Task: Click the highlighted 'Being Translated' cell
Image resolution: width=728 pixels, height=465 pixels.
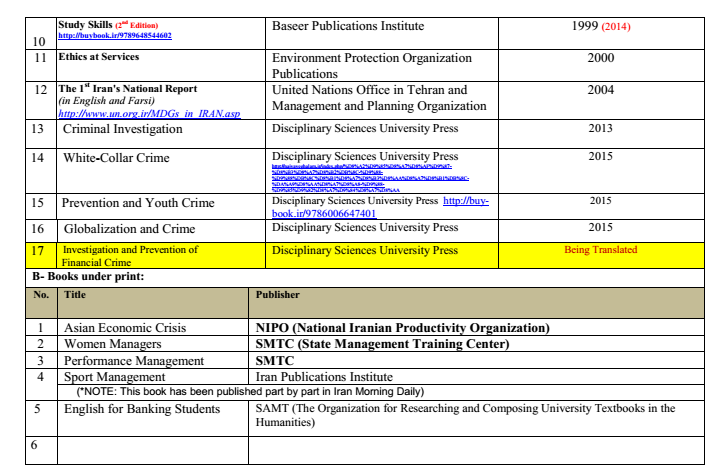Action: [x=601, y=250]
